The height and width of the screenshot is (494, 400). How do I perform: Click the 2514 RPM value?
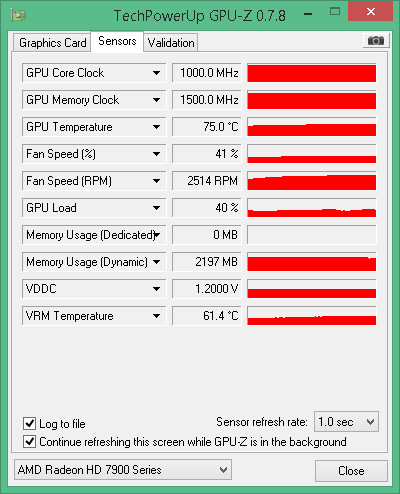point(207,181)
